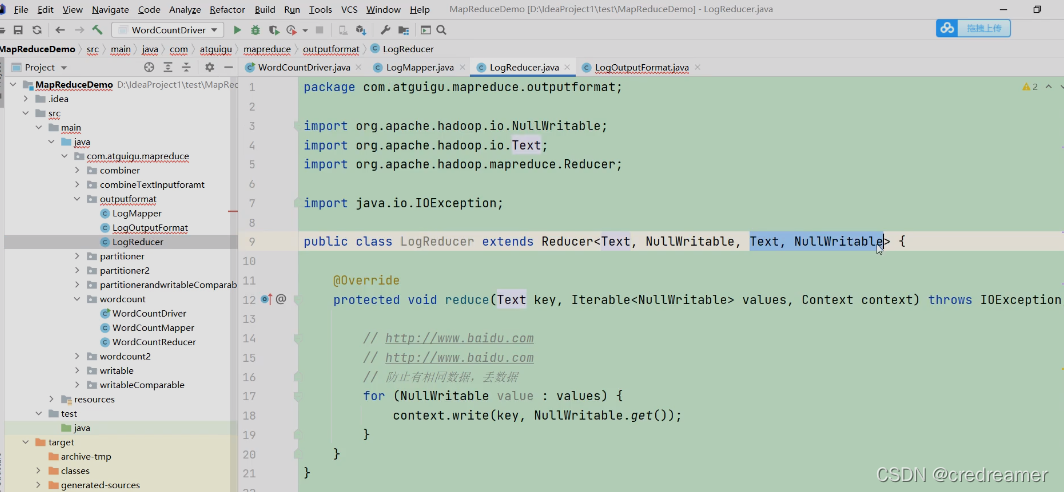
Task: Click the outputformat breadcrumb
Action: [330, 49]
